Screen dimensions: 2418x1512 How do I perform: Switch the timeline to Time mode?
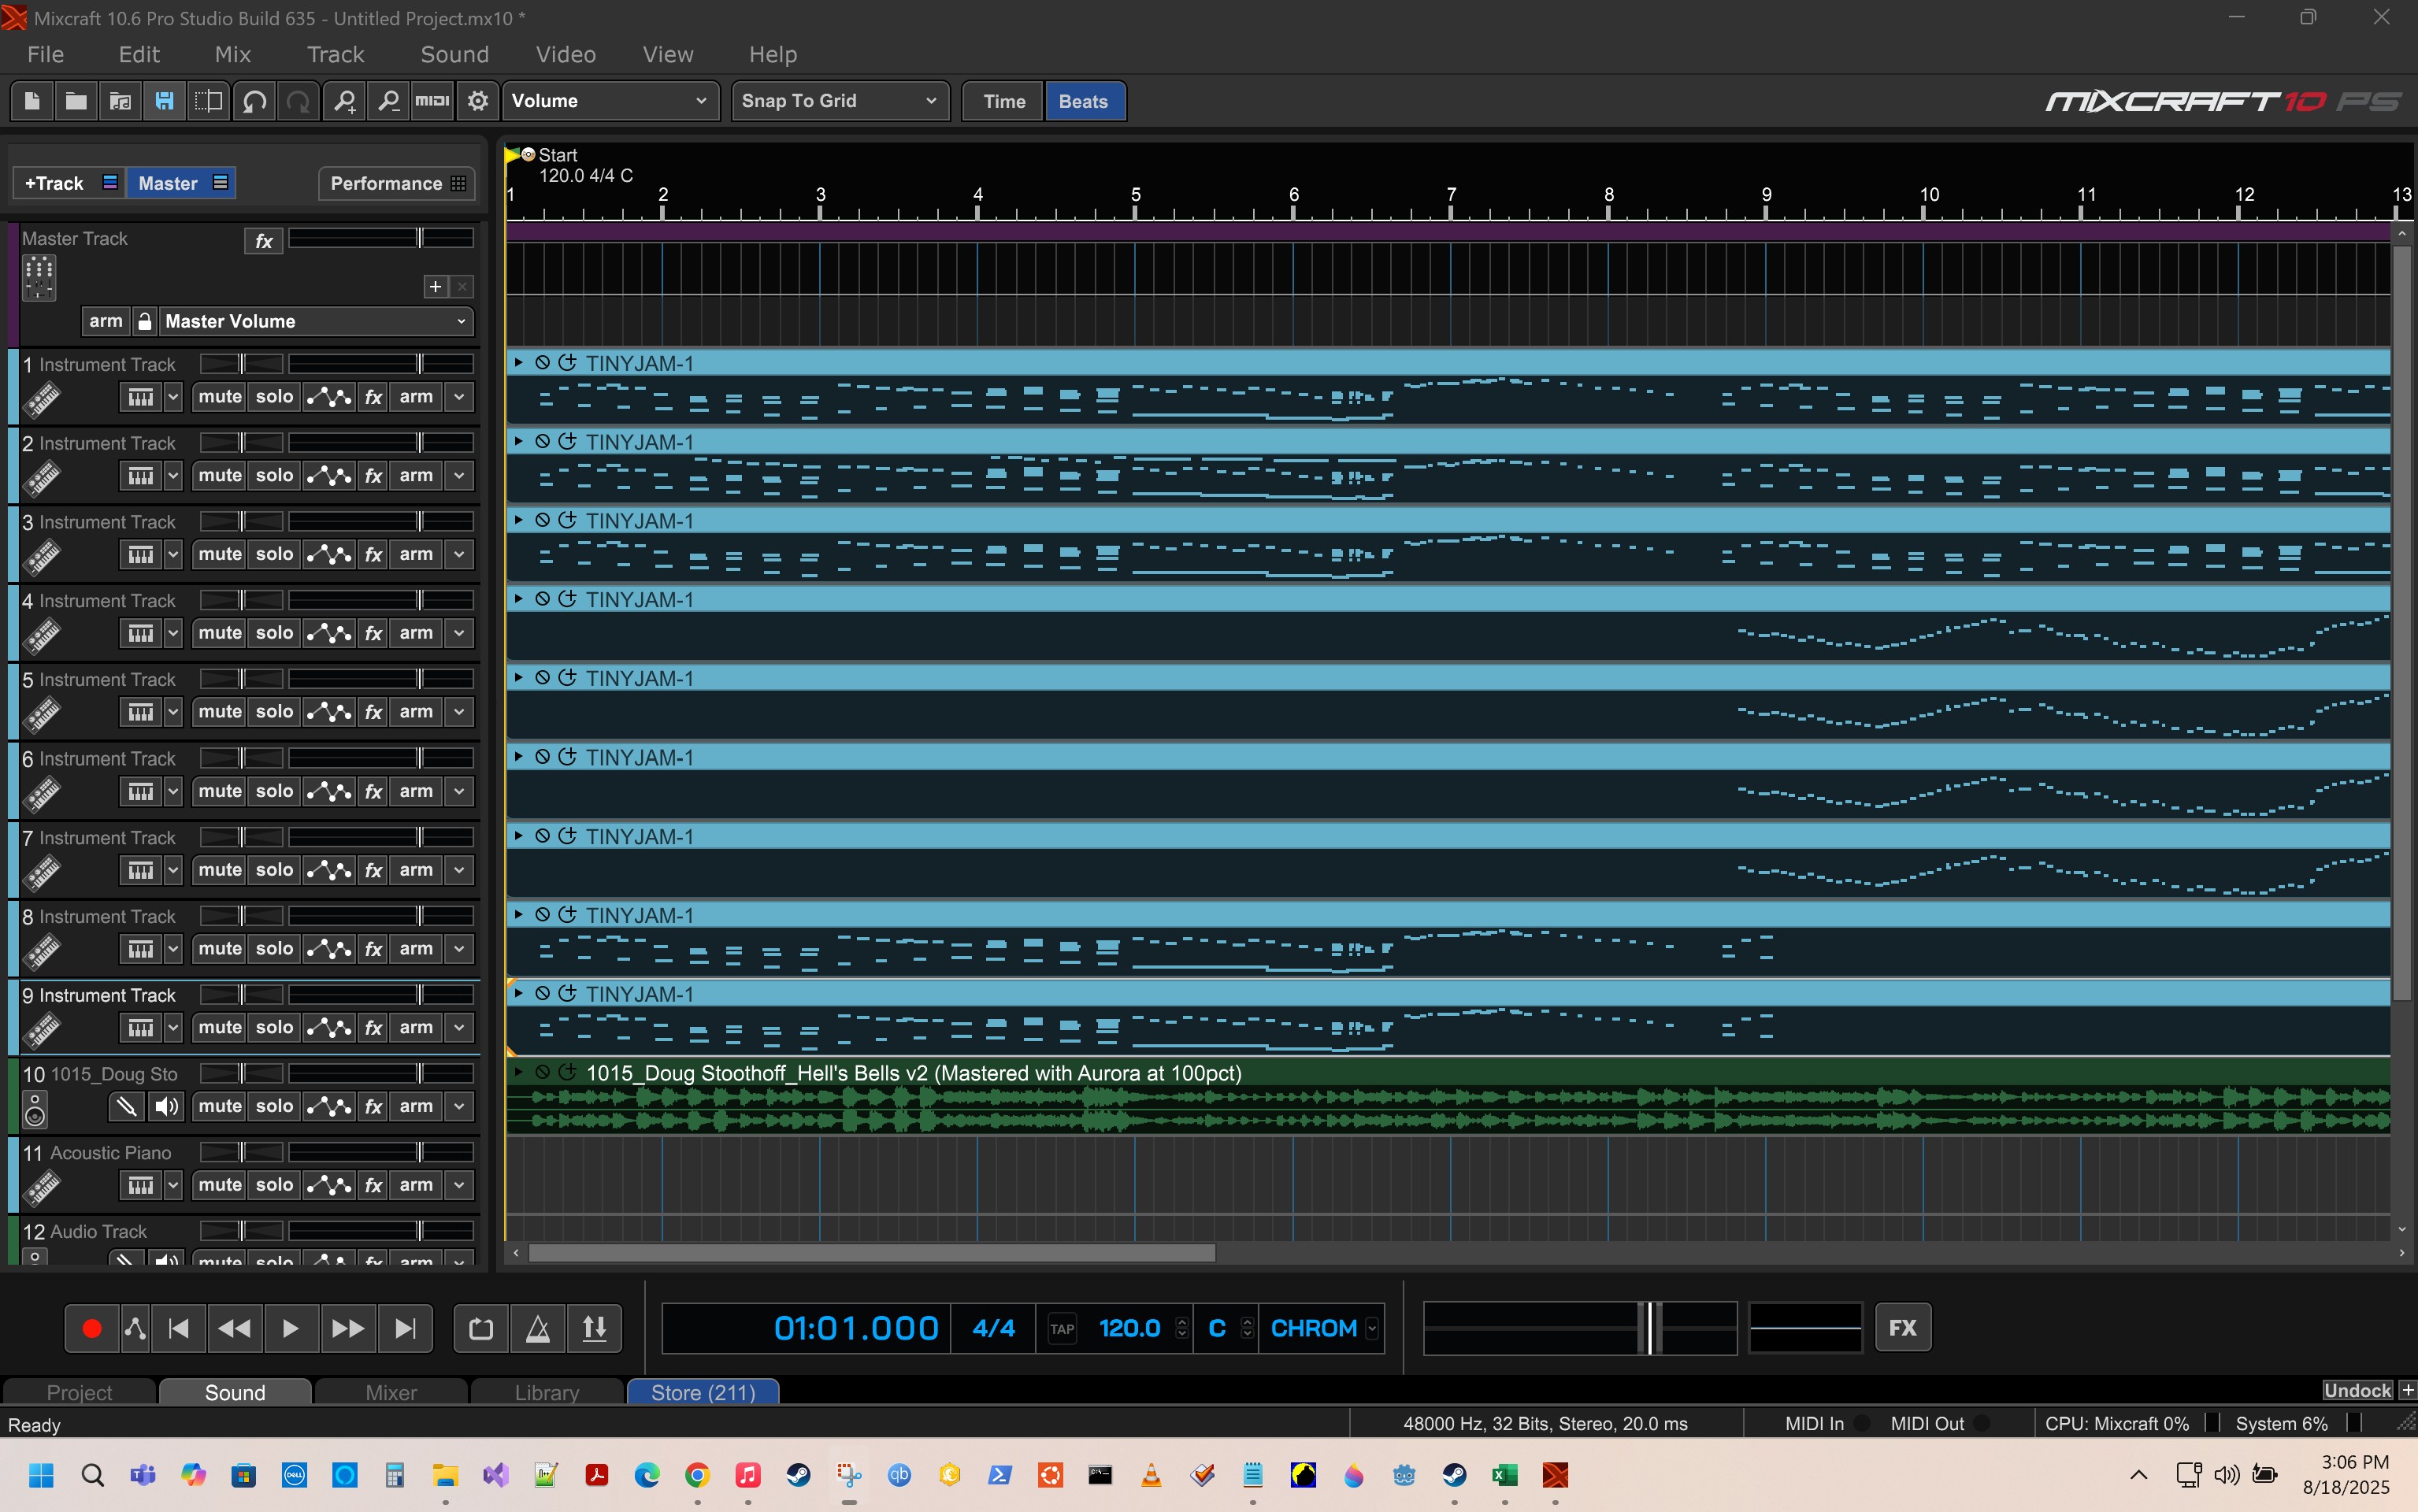[x=1003, y=101]
